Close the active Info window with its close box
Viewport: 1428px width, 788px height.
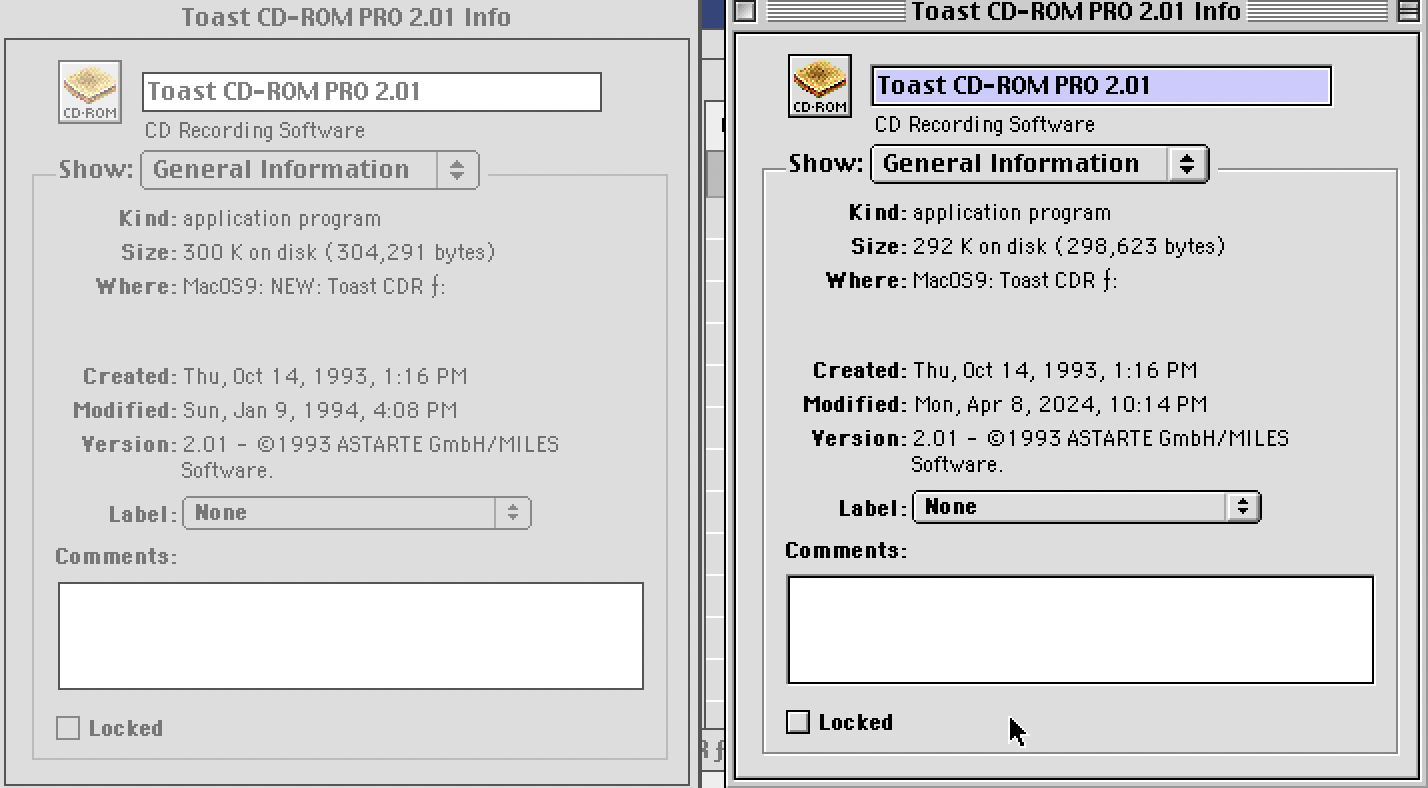[745, 11]
